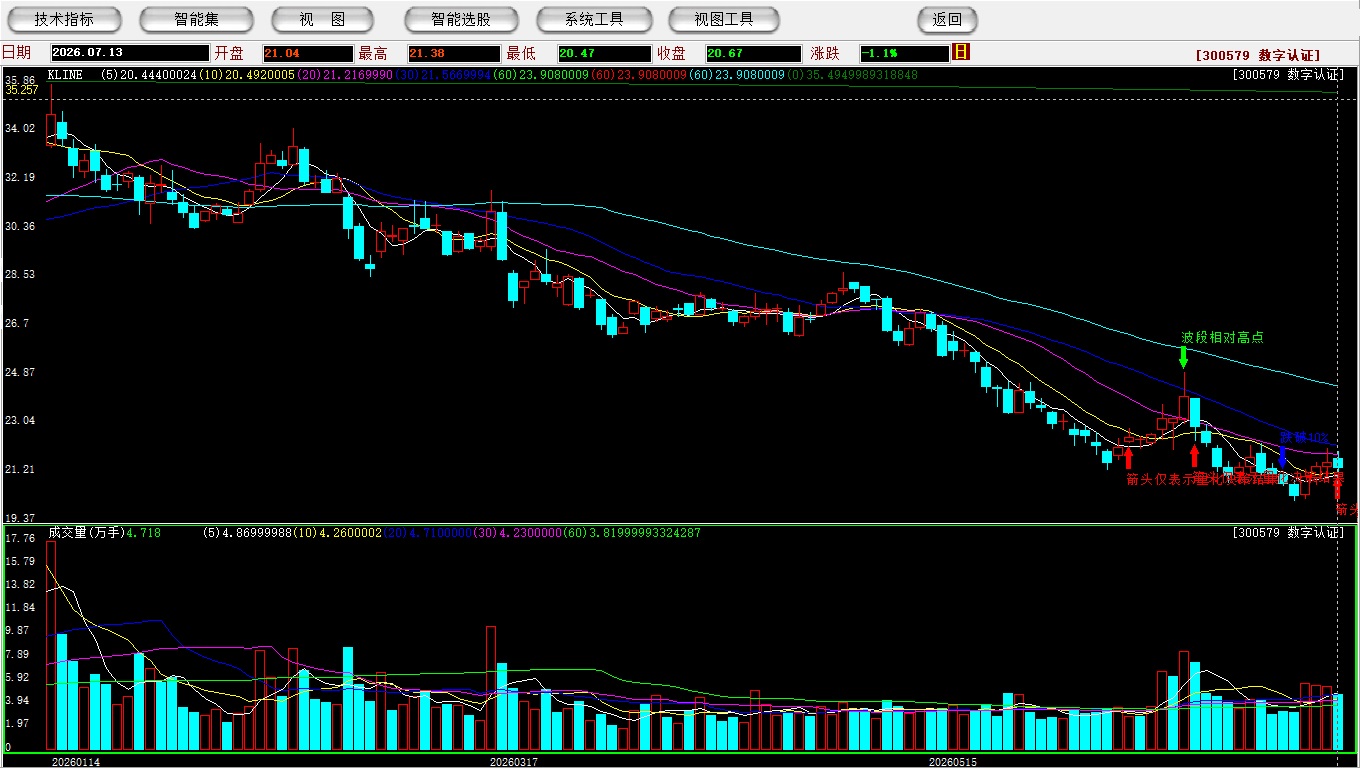
Task: Open the 技术指标 menu button
Action: (x=64, y=19)
